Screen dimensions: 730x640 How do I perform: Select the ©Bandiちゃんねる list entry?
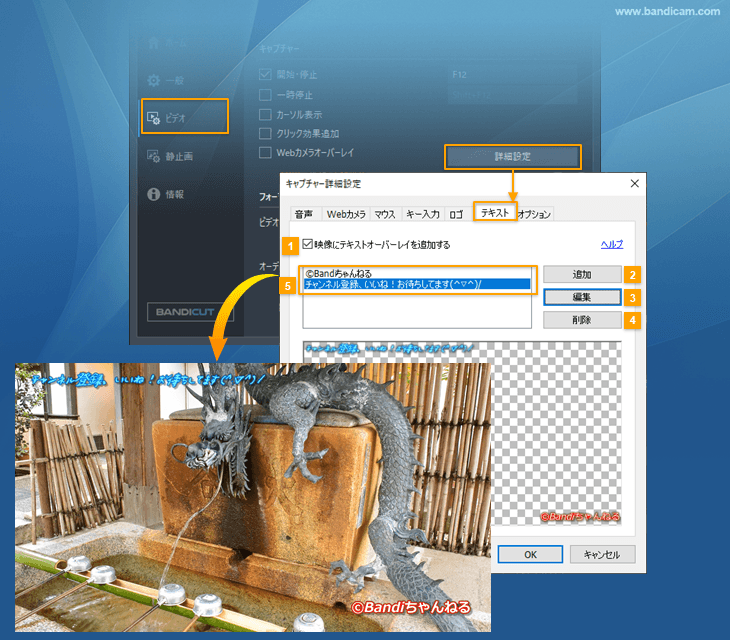tap(339, 273)
